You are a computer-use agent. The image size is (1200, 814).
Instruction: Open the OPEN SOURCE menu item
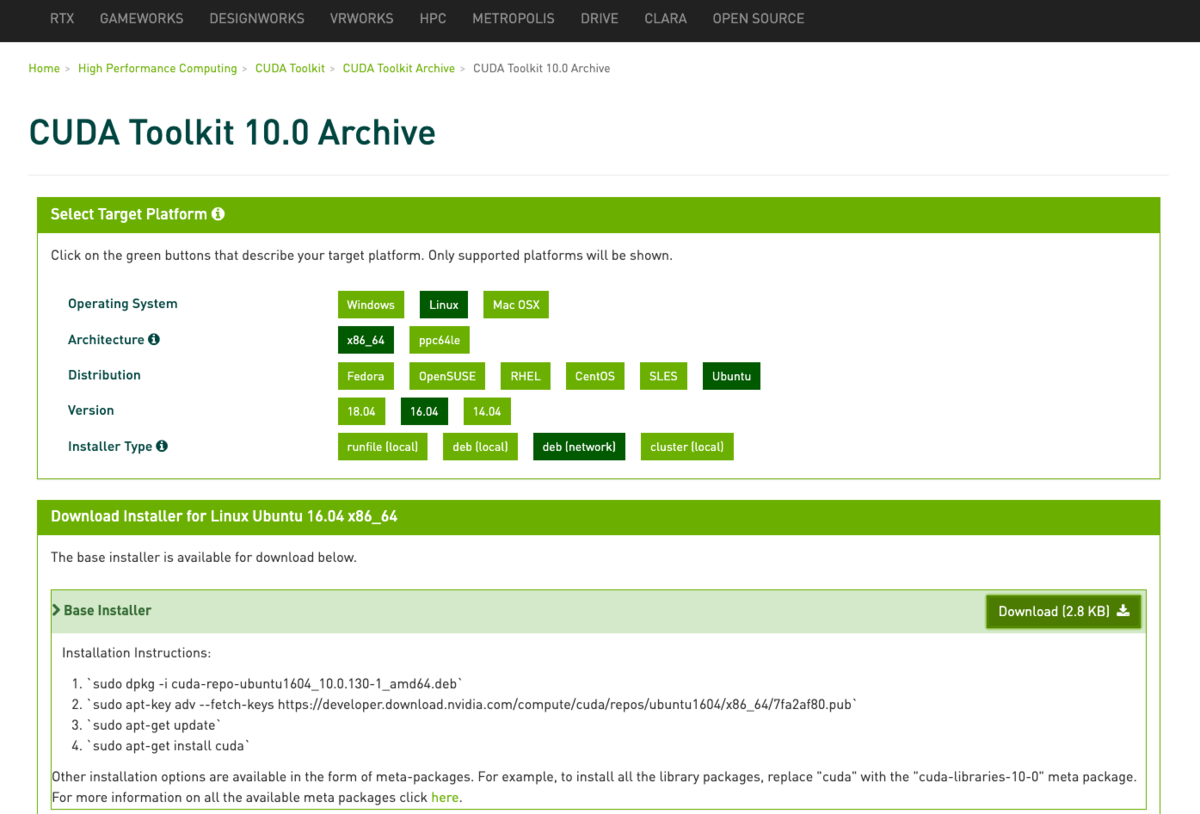pyautogui.click(x=758, y=19)
